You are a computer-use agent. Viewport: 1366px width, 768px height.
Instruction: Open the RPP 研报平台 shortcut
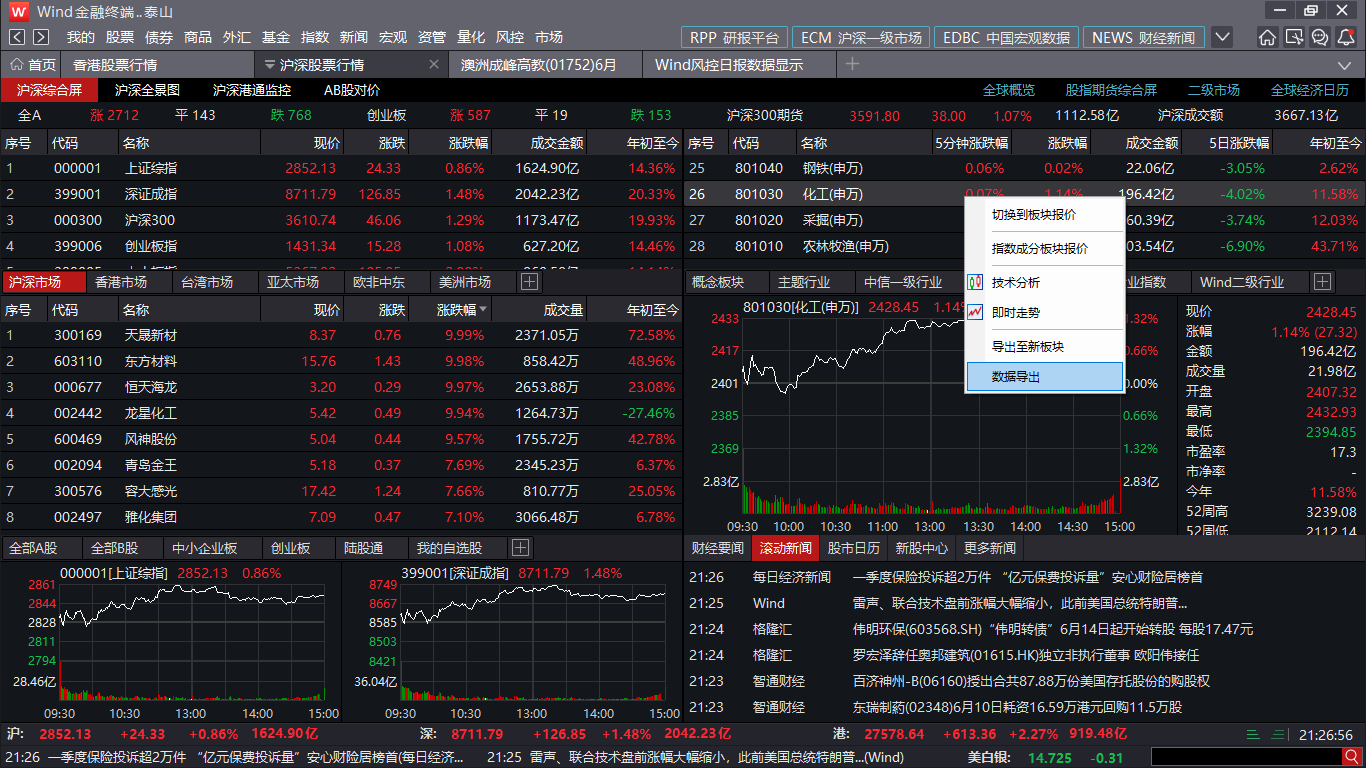[x=734, y=37]
